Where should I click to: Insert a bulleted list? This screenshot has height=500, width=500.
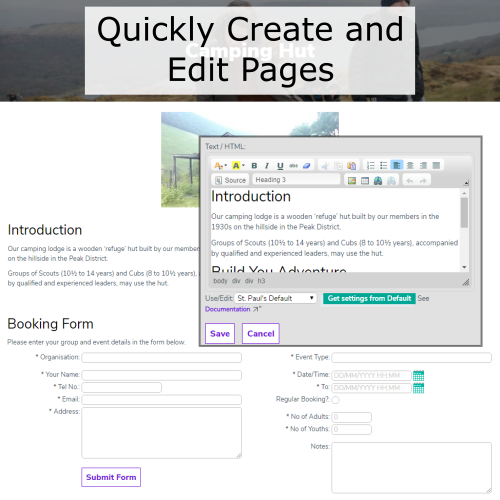click(384, 165)
